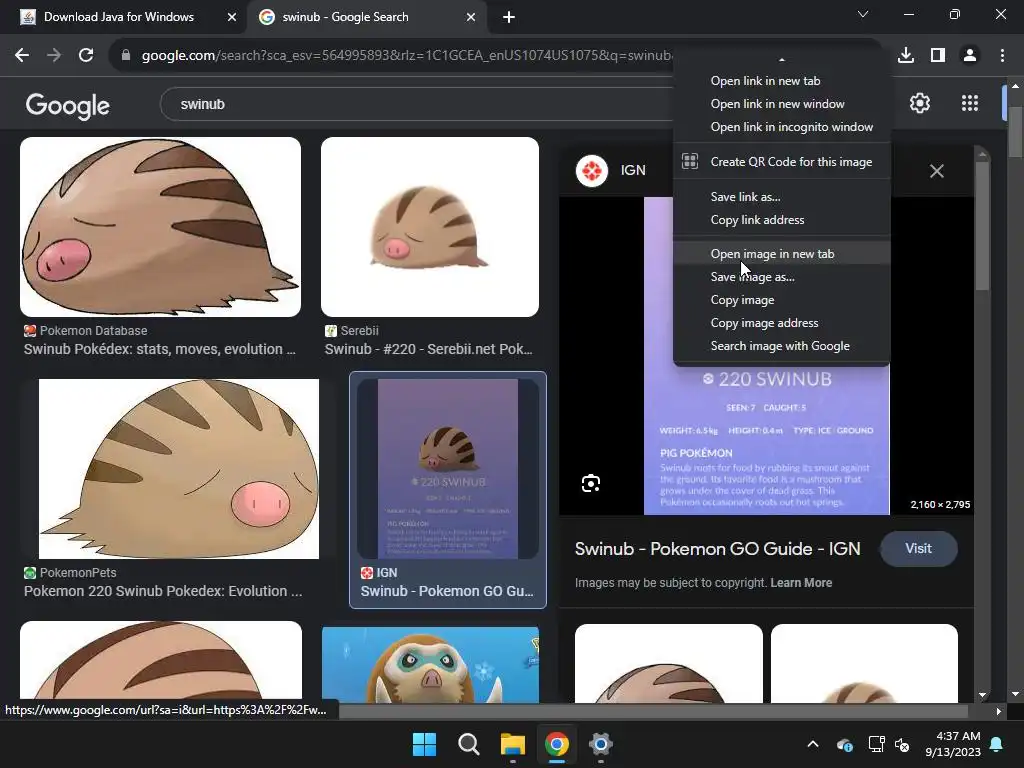Click the browser address bar URL
Image resolution: width=1024 pixels, height=768 pixels.
point(406,56)
